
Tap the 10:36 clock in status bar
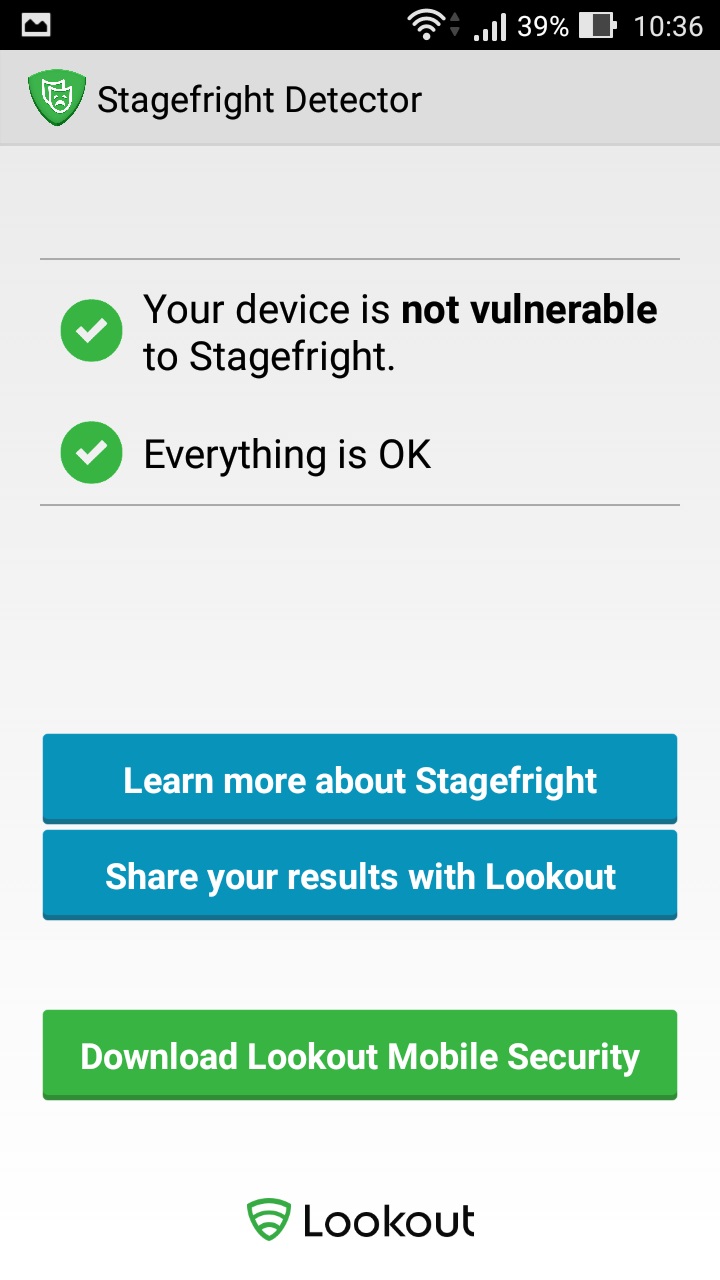click(x=668, y=25)
